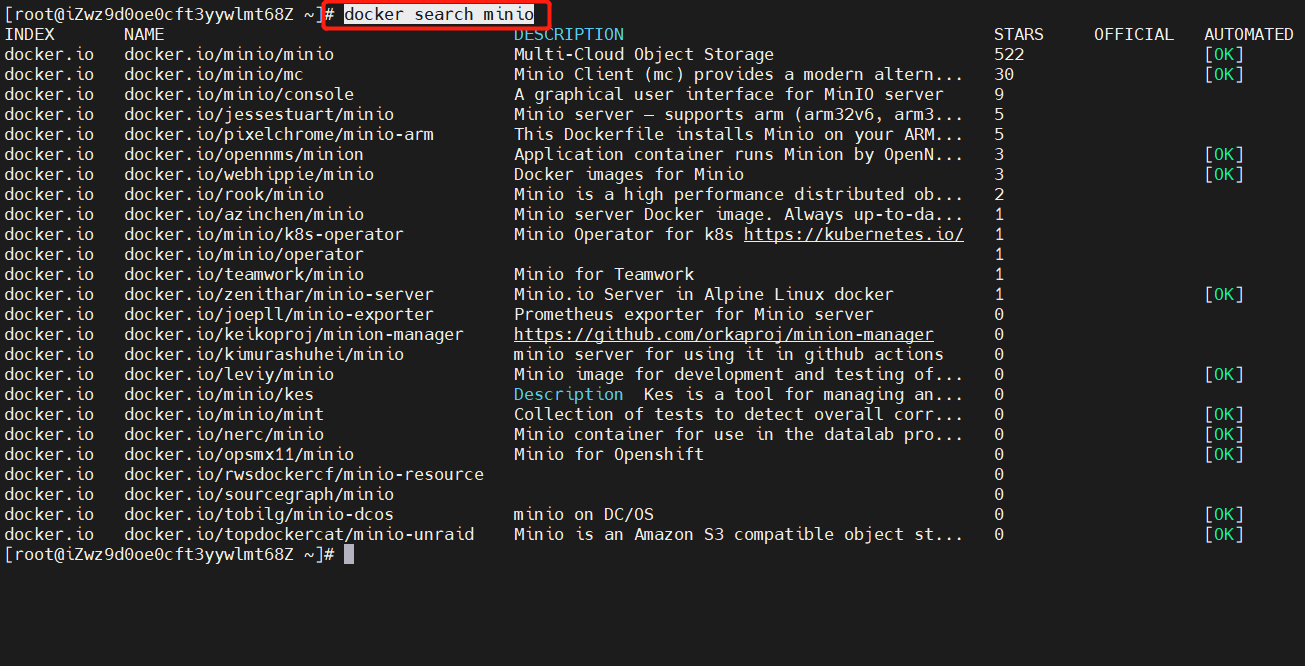
Task: Open the kubernetes.io link in descriptions
Action: 854,234
